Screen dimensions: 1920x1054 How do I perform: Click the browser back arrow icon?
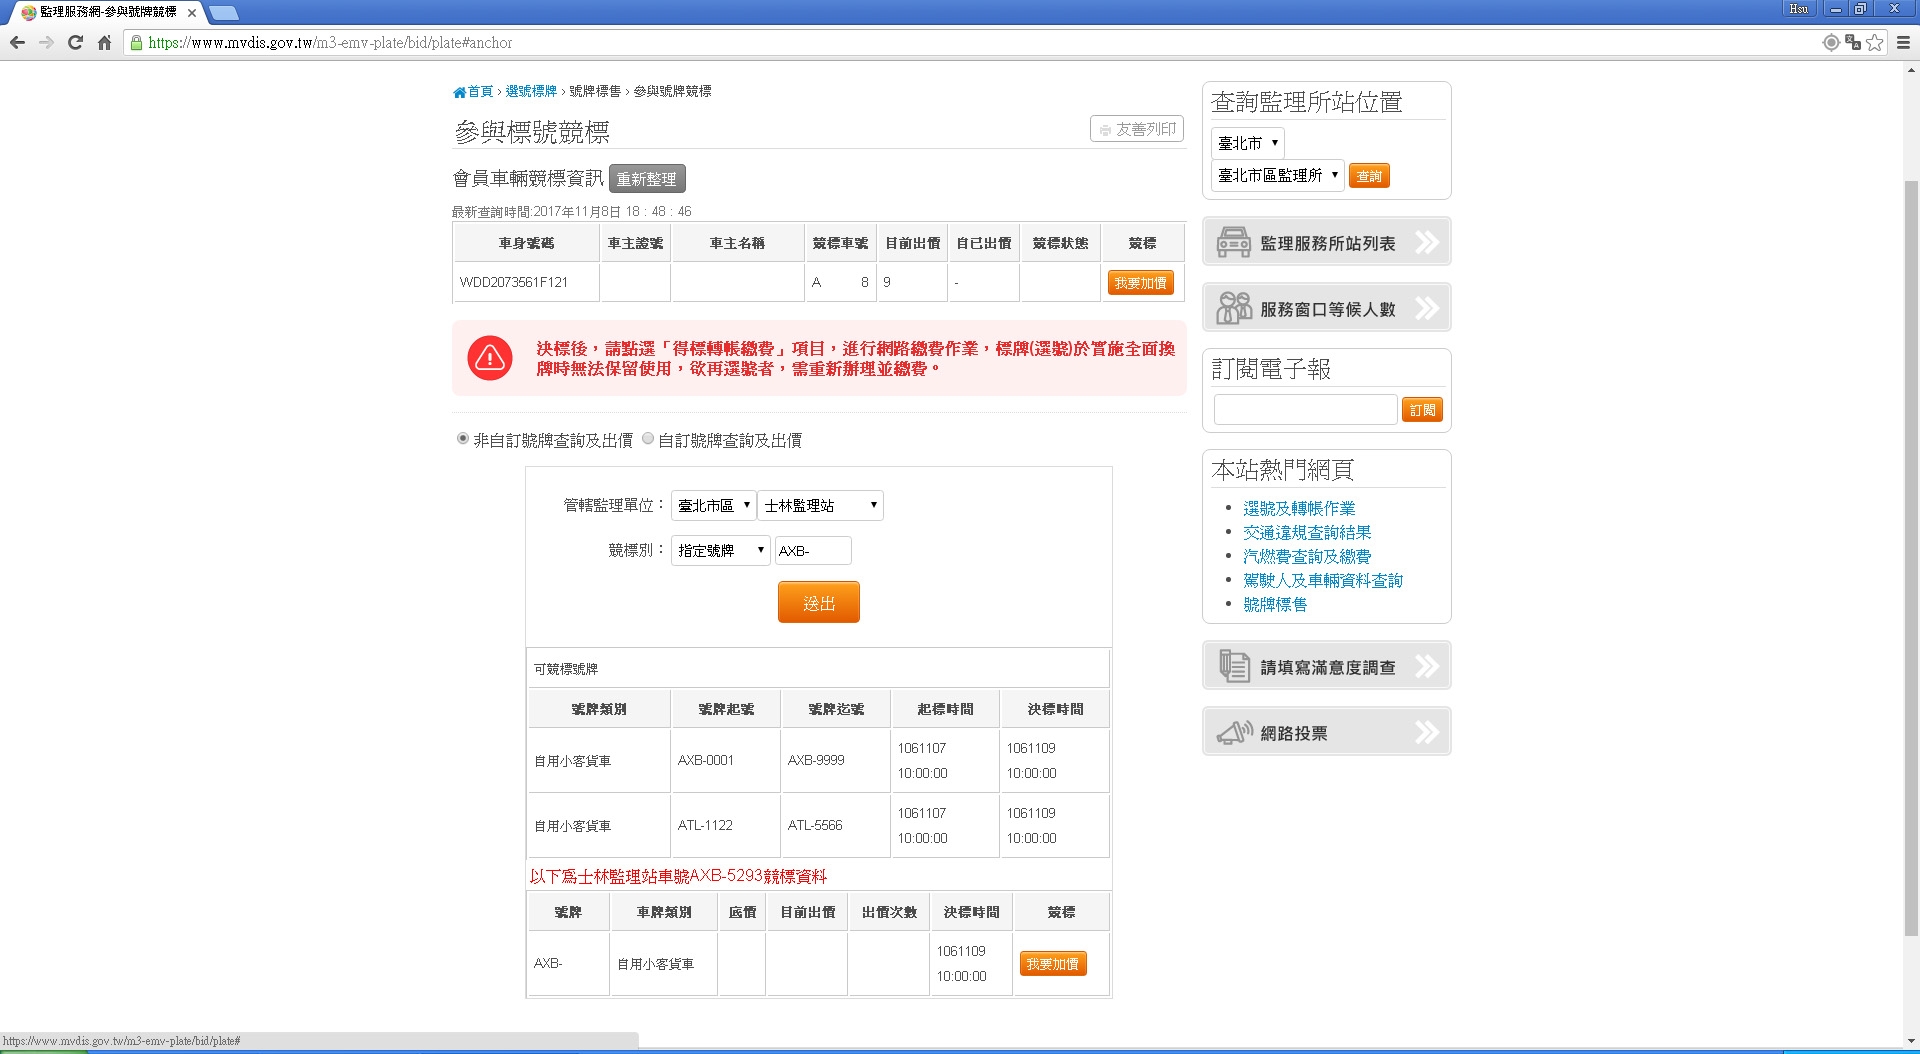pyautogui.click(x=17, y=43)
